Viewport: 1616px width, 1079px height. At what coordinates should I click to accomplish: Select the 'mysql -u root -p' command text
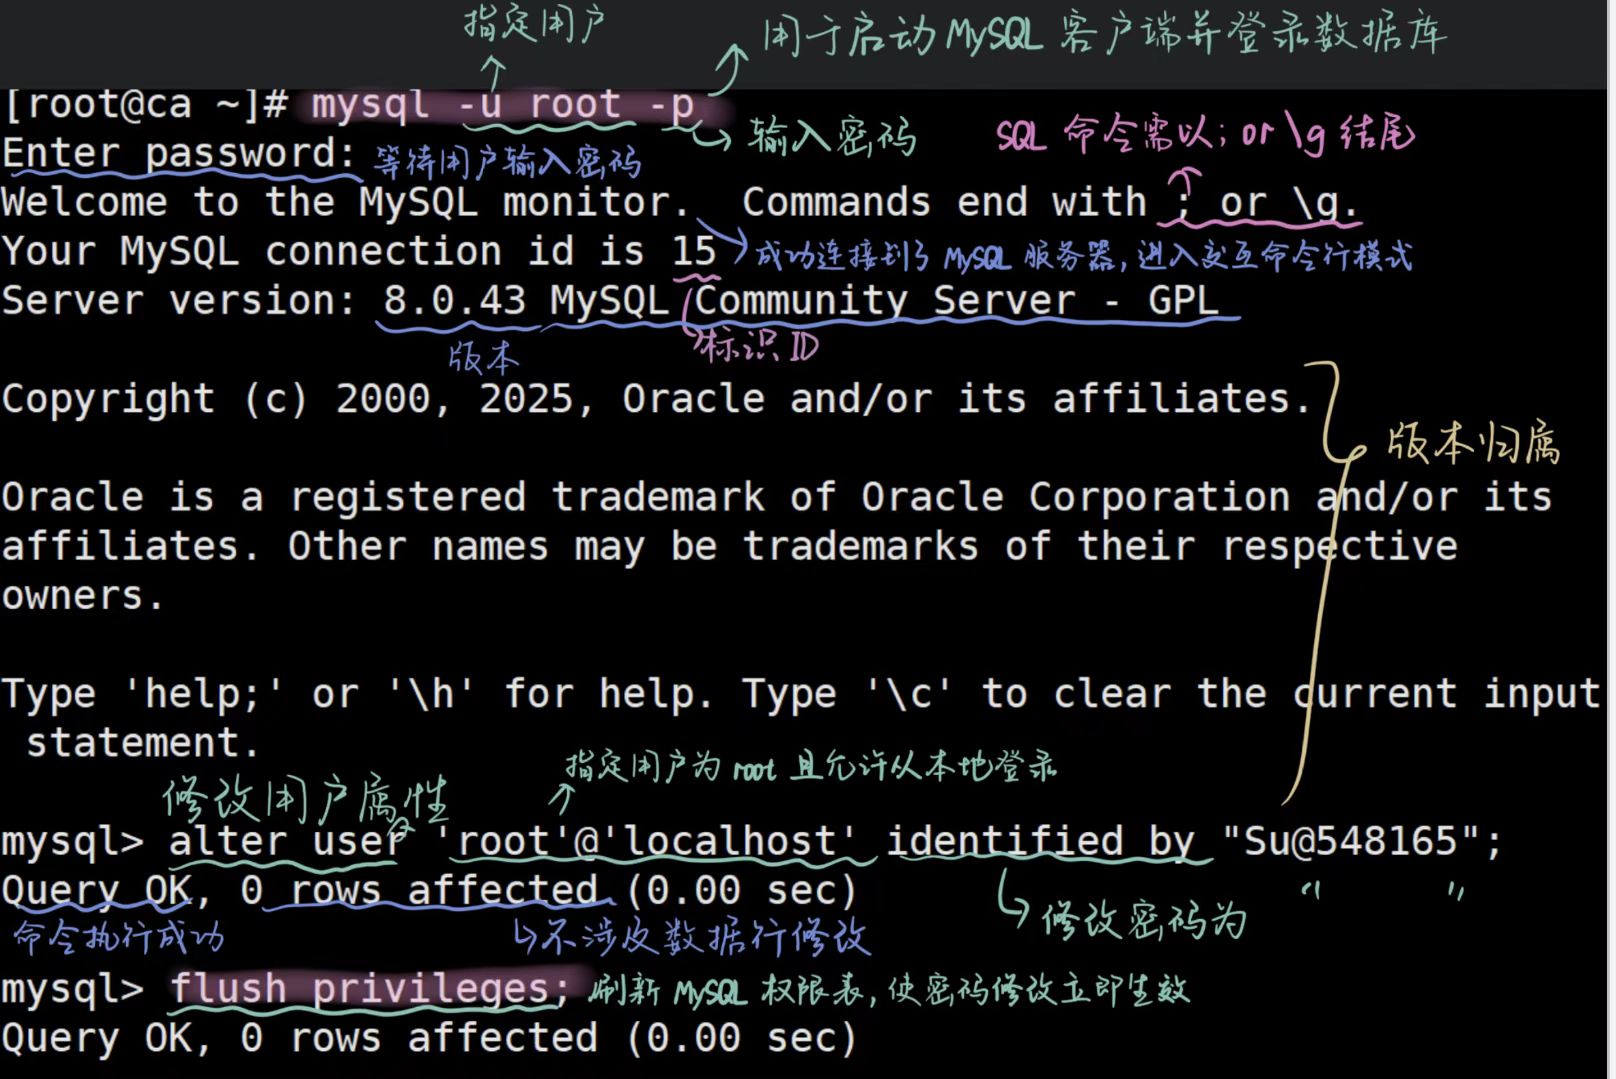coord(503,104)
